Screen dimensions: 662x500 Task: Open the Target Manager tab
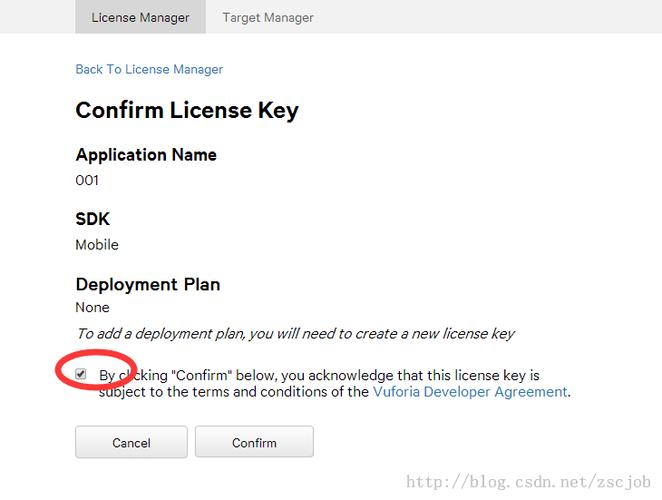(268, 17)
